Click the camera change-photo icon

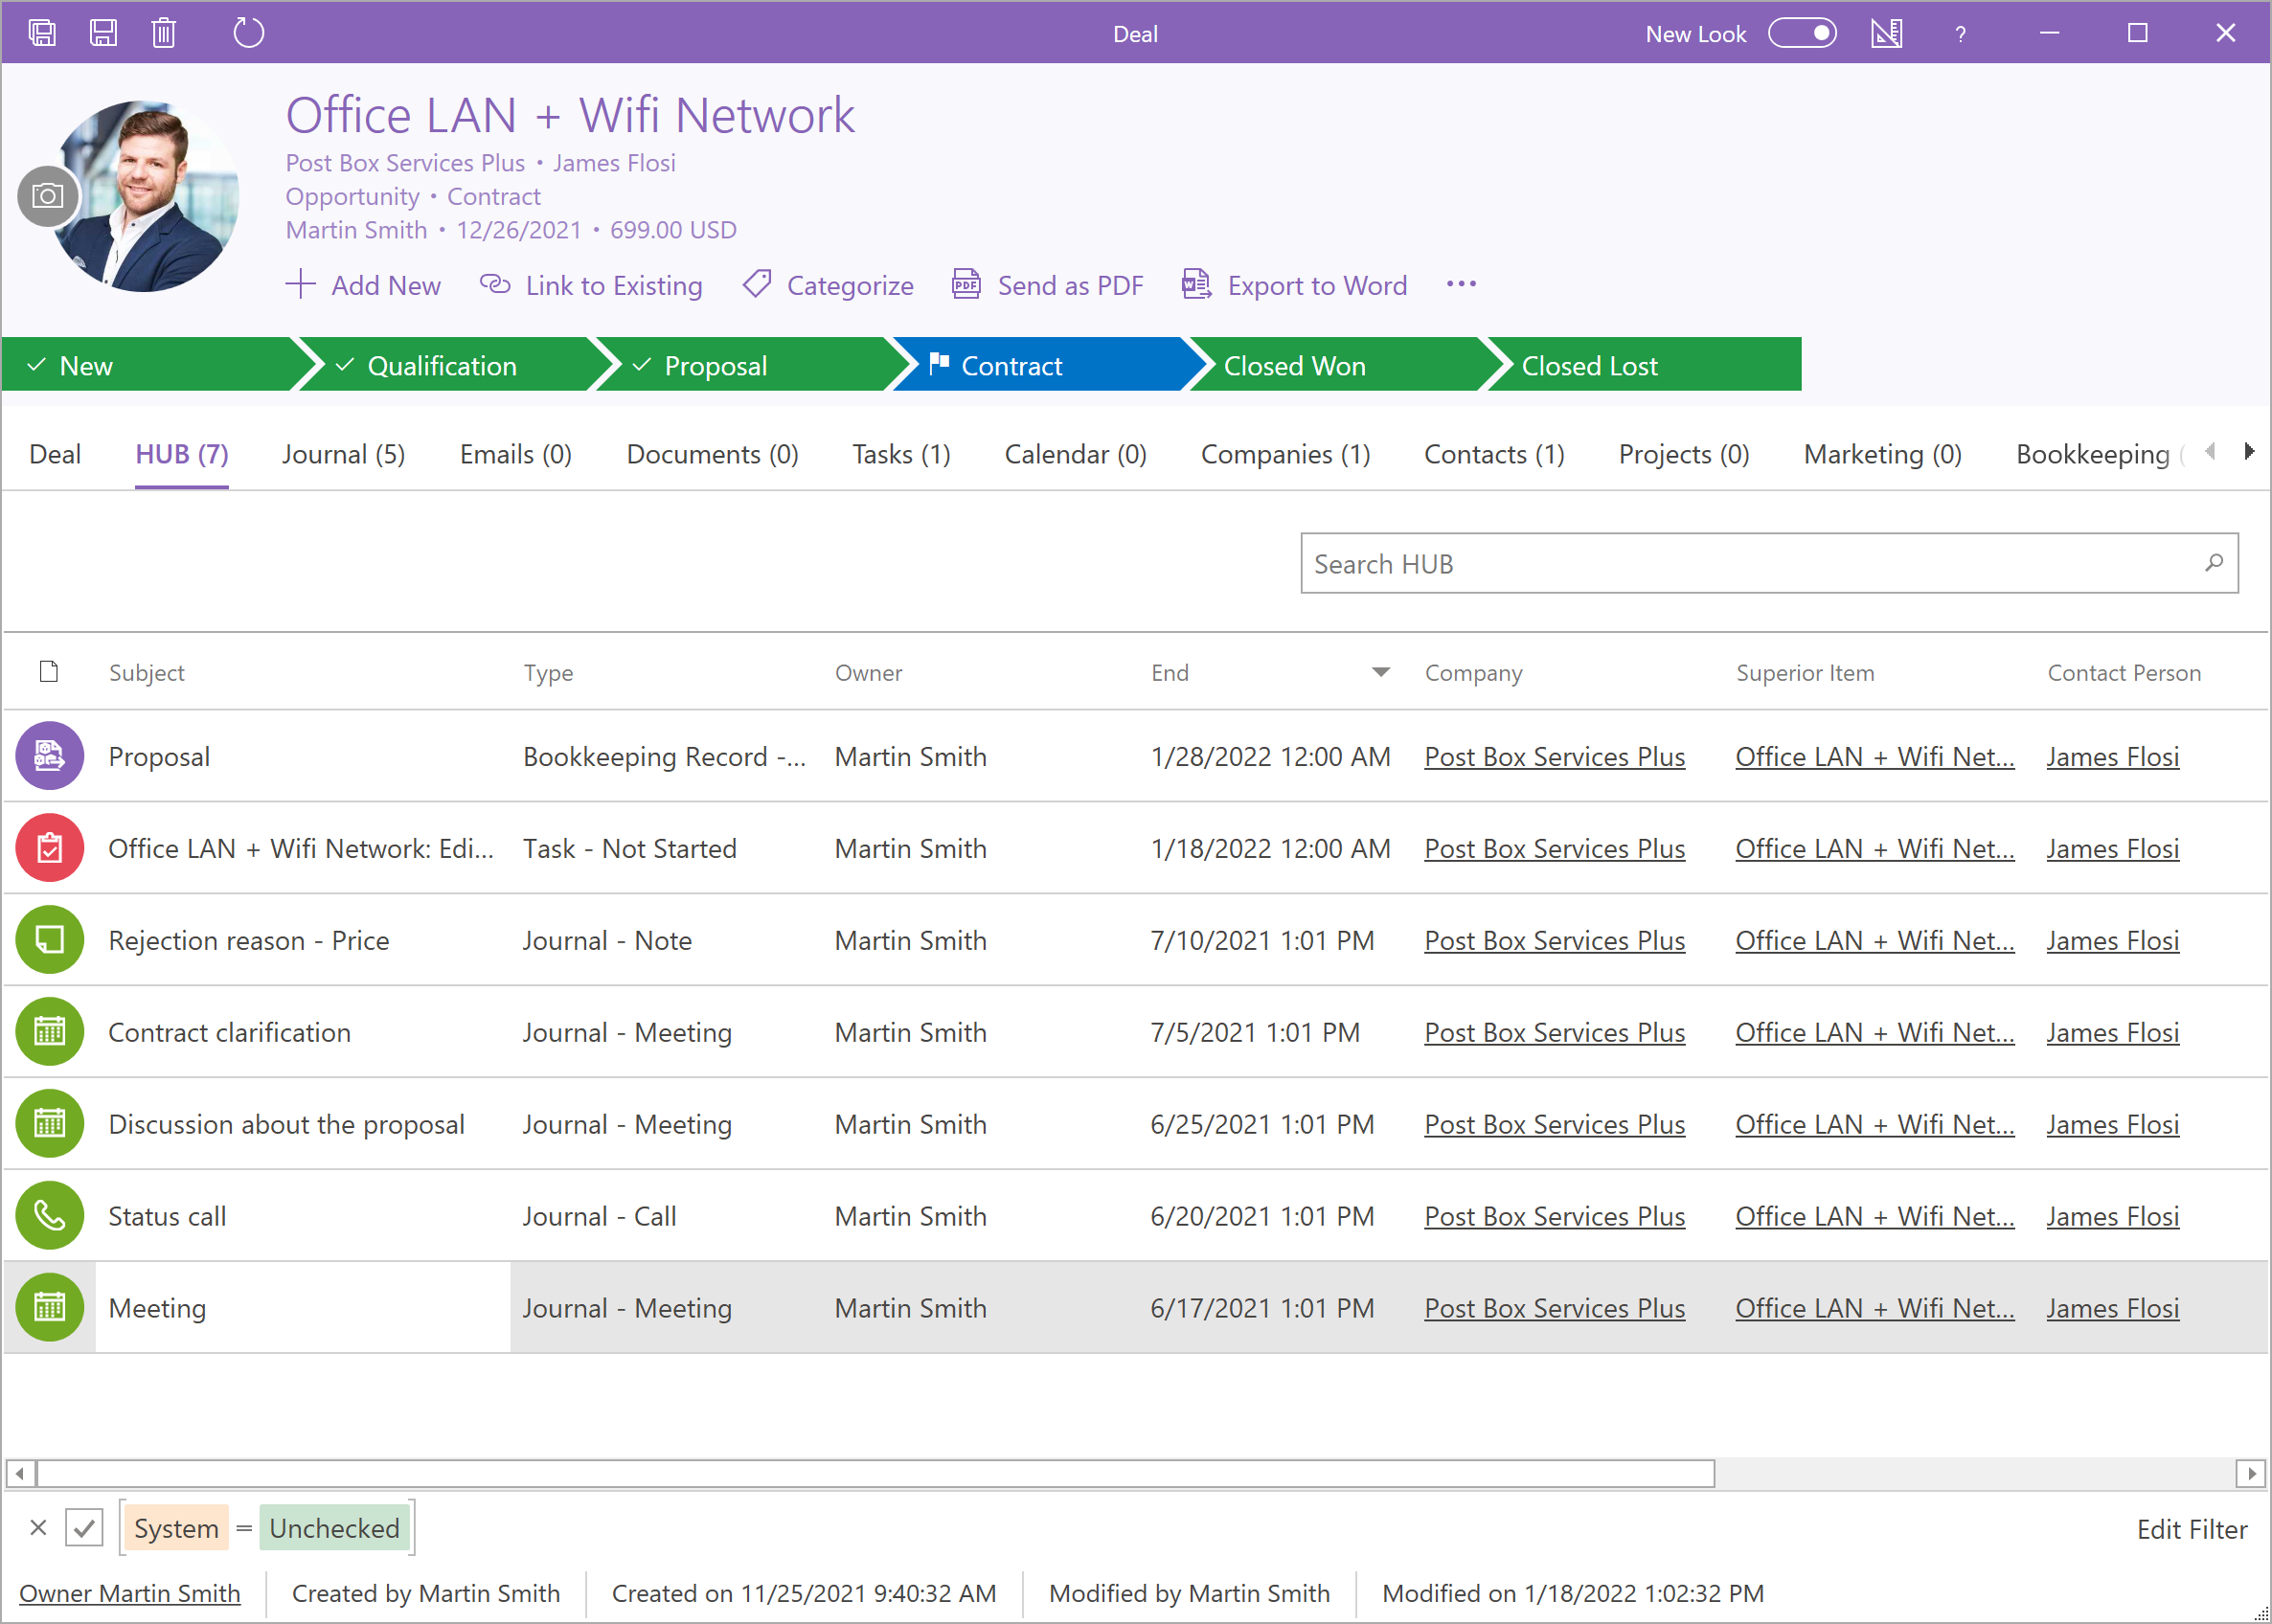click(x=47, y=196)
